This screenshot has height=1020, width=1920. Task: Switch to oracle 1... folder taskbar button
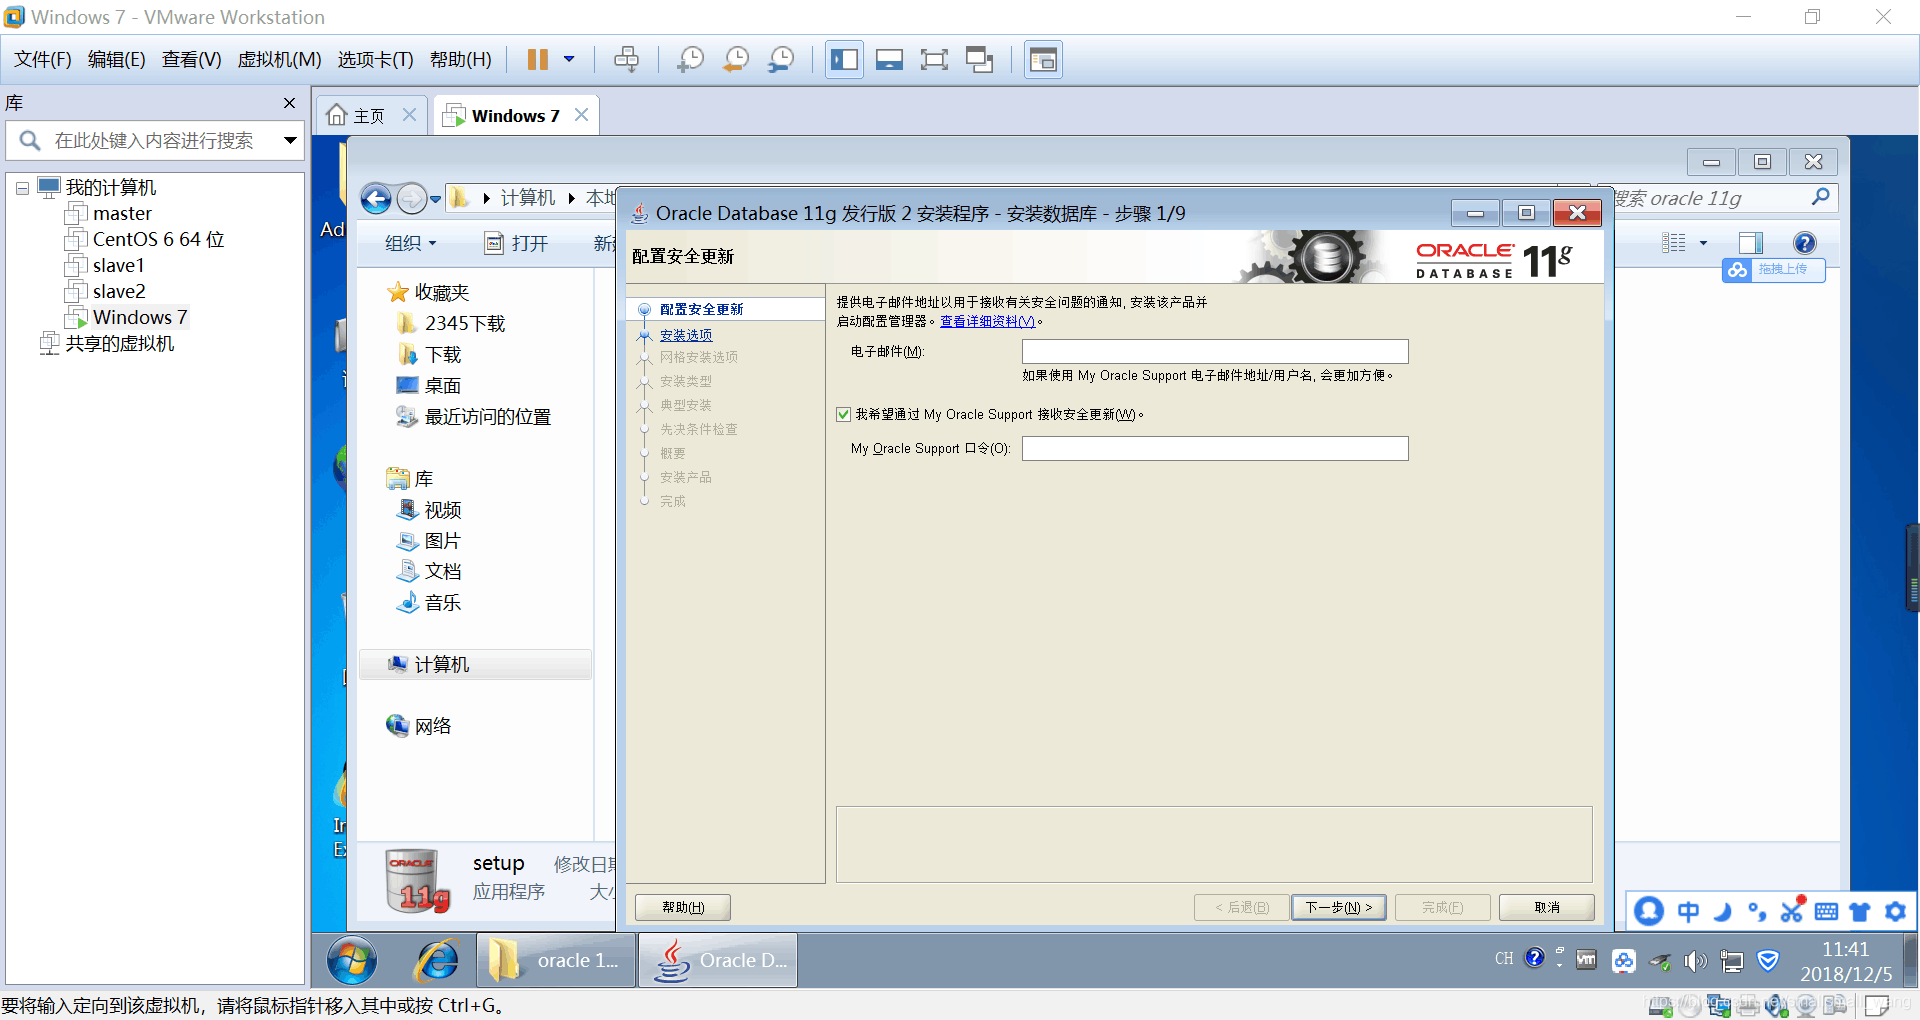click(x=556, y=961)
